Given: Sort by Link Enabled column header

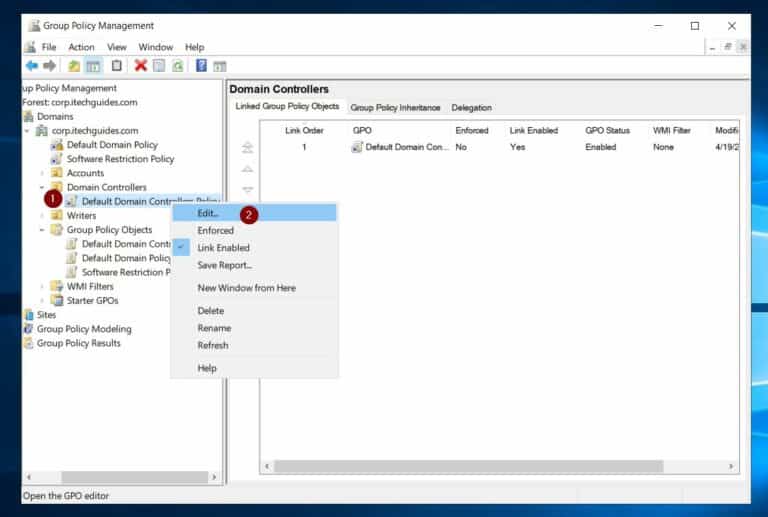Looking at the screenshot, I should 533,131.
